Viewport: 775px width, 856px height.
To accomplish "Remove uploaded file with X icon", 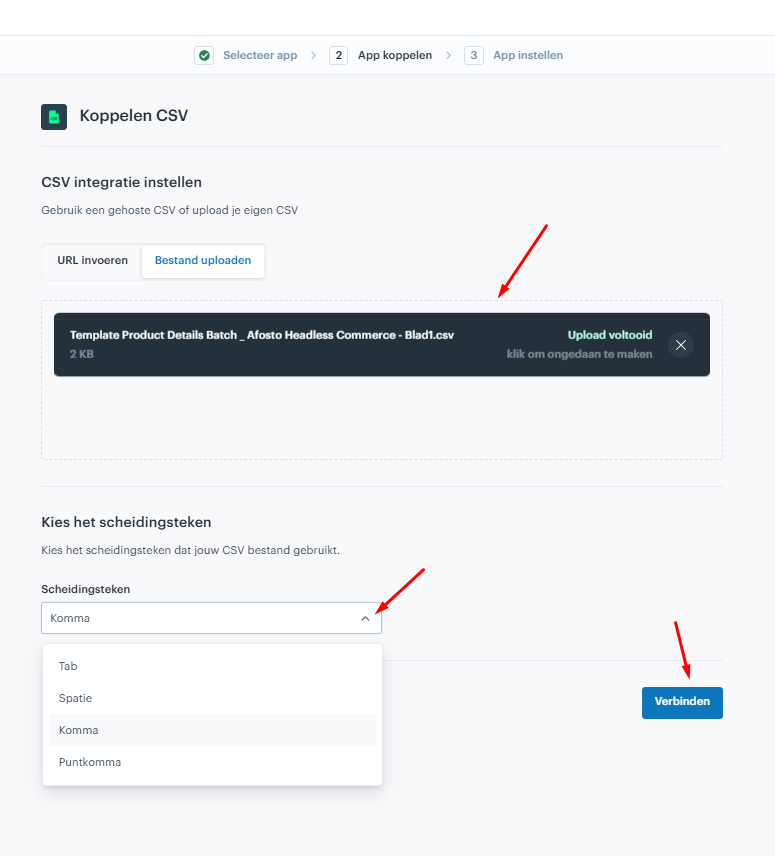I will tap(681, 345).
